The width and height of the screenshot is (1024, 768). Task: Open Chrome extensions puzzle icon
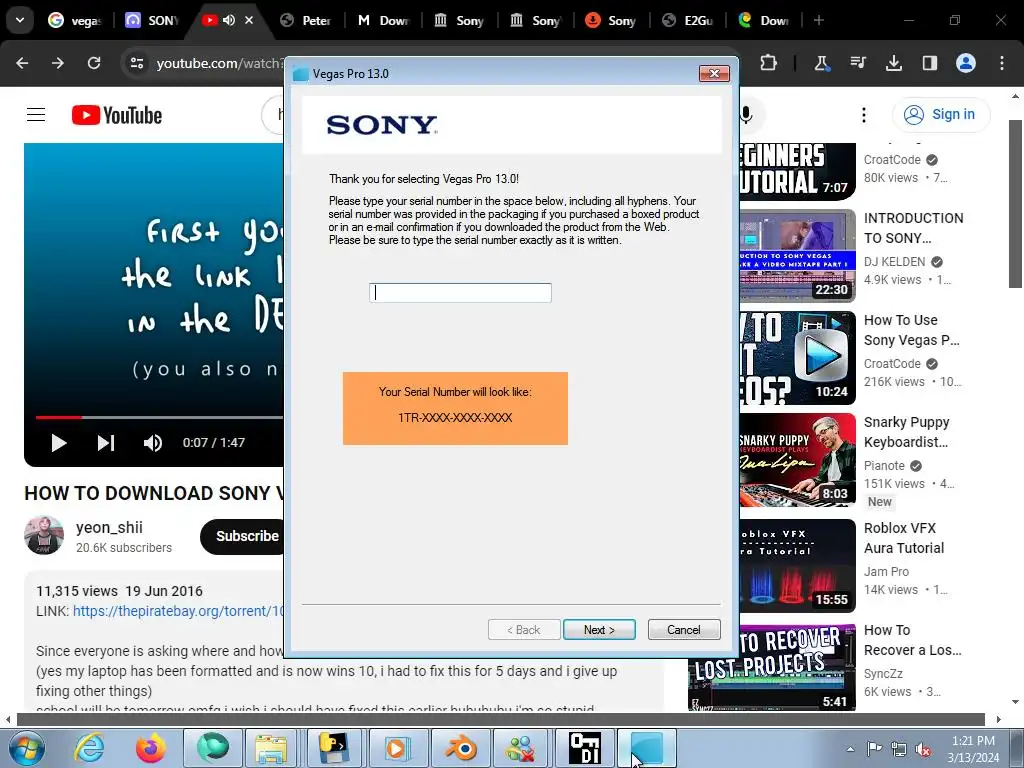click(769, 63)
